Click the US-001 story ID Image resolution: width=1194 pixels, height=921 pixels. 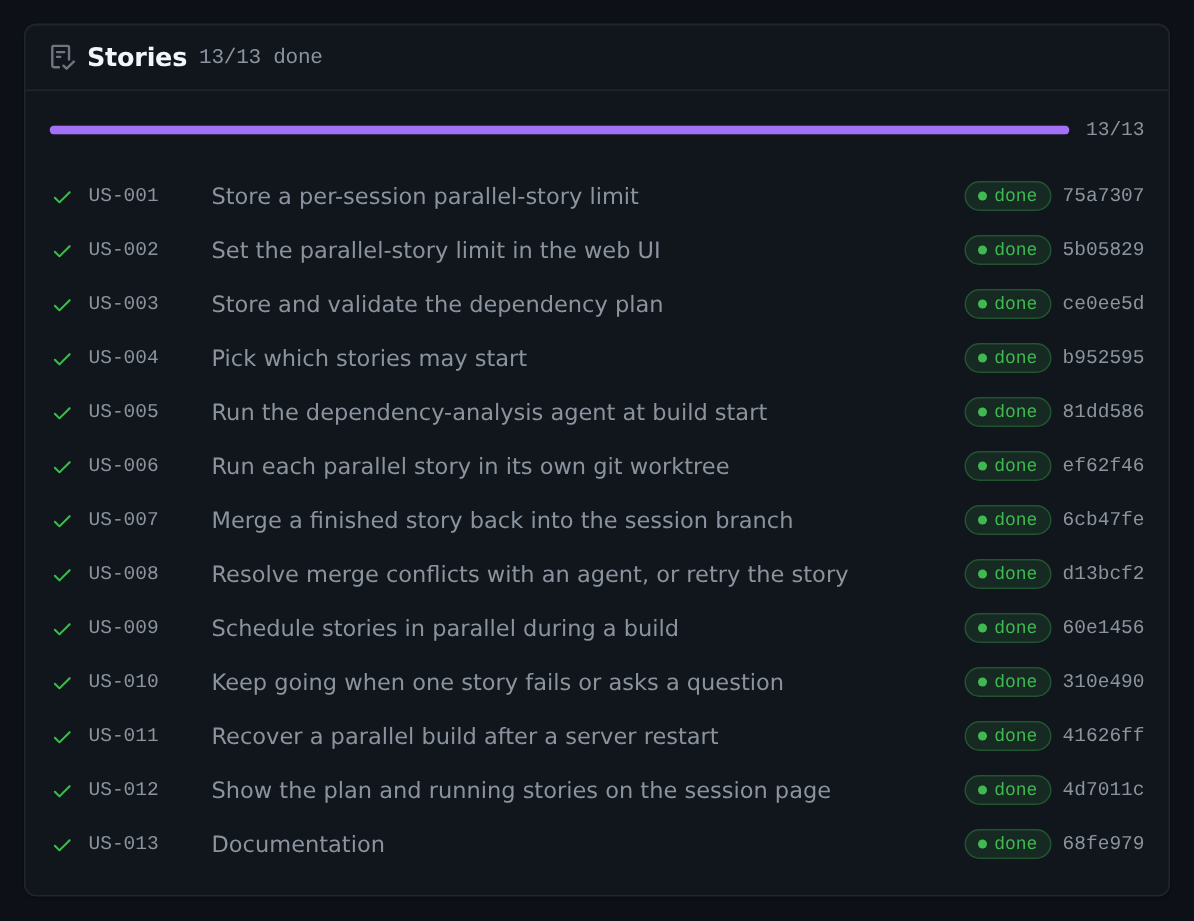[123, 196]
